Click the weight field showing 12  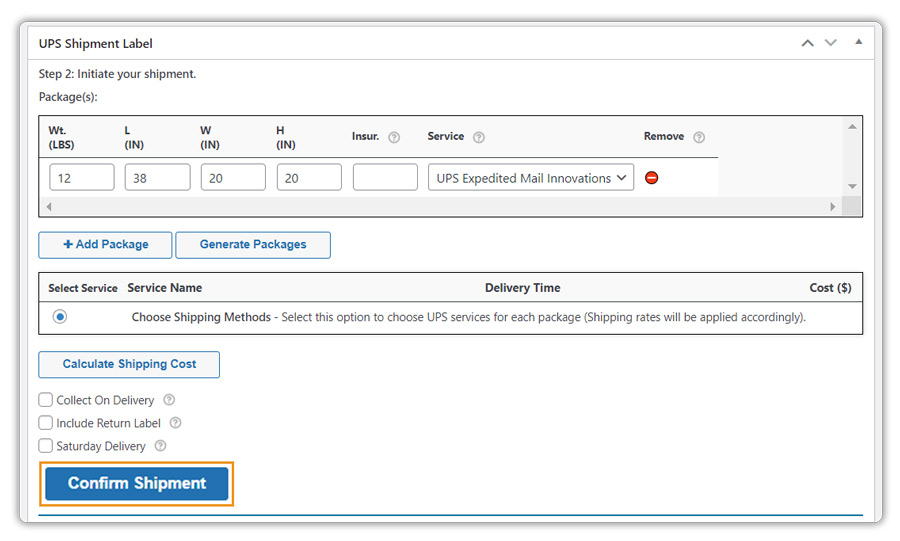[x=82, y=178]
